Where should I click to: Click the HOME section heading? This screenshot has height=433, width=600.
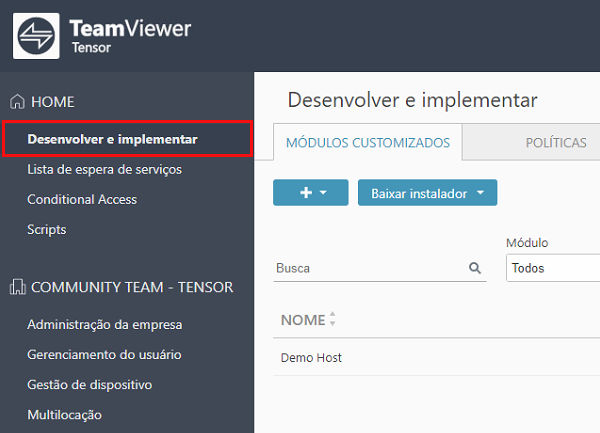[53, 102]
